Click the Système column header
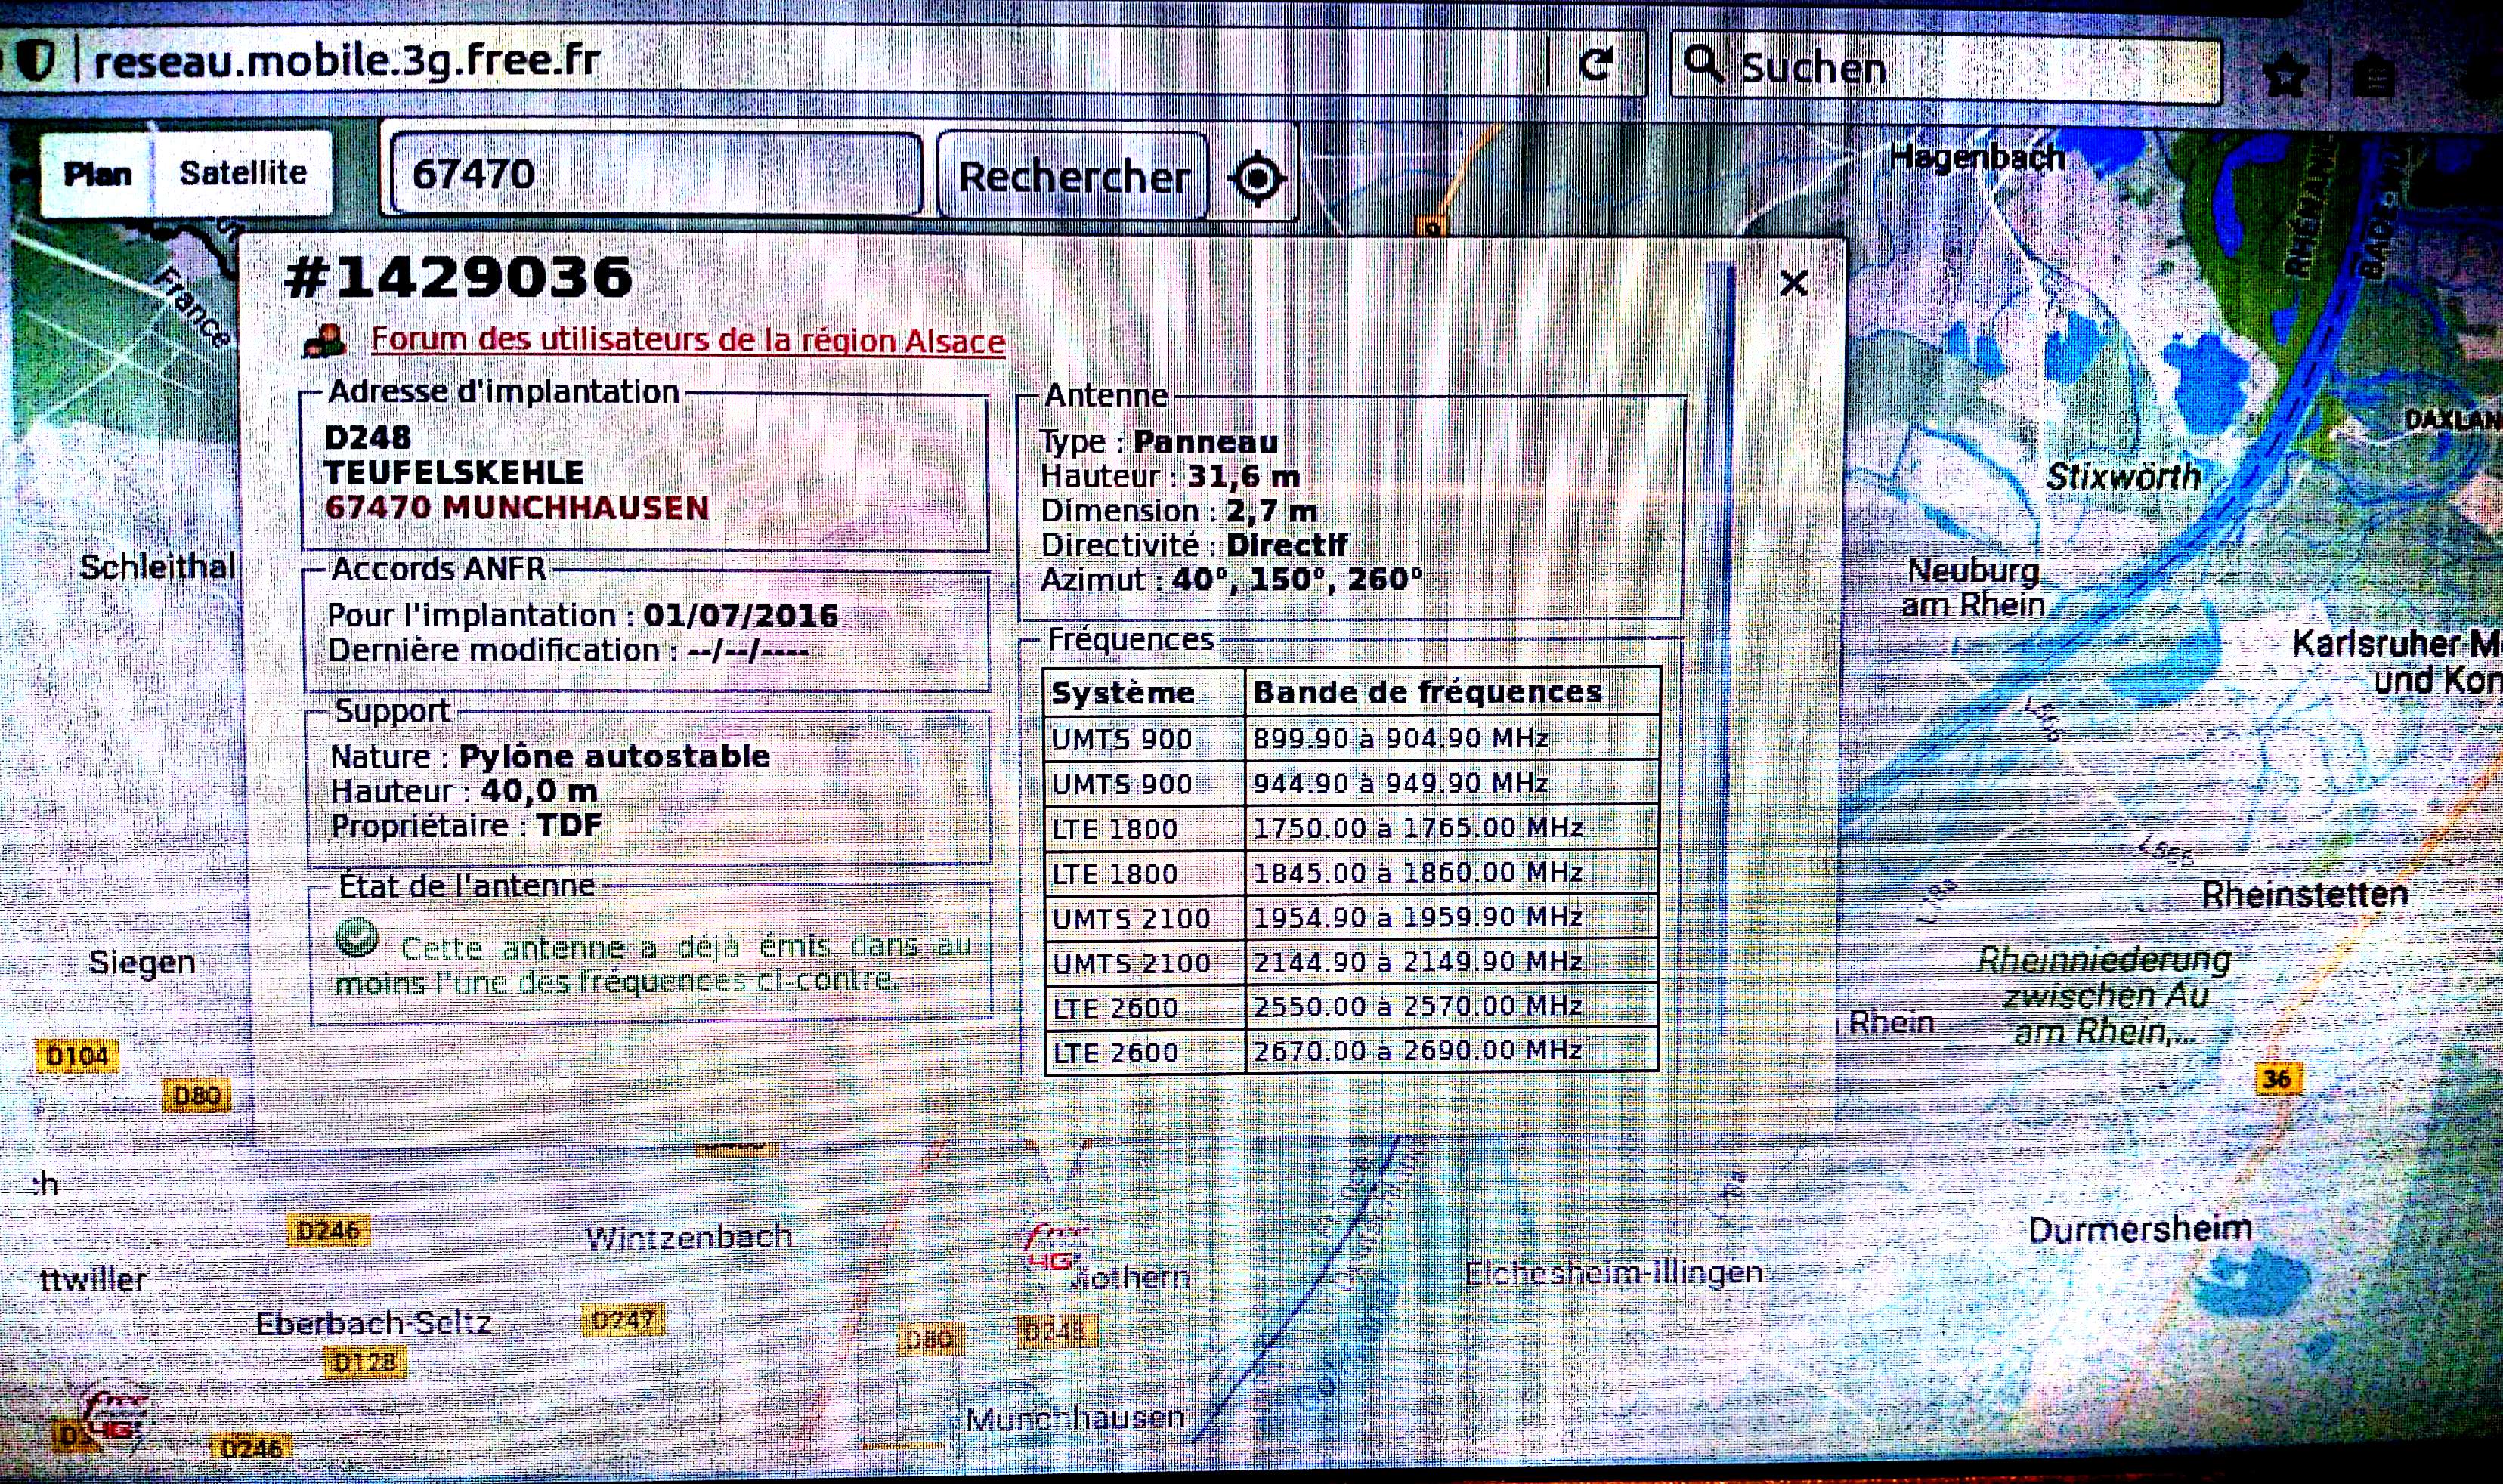 pos(1144,692)
